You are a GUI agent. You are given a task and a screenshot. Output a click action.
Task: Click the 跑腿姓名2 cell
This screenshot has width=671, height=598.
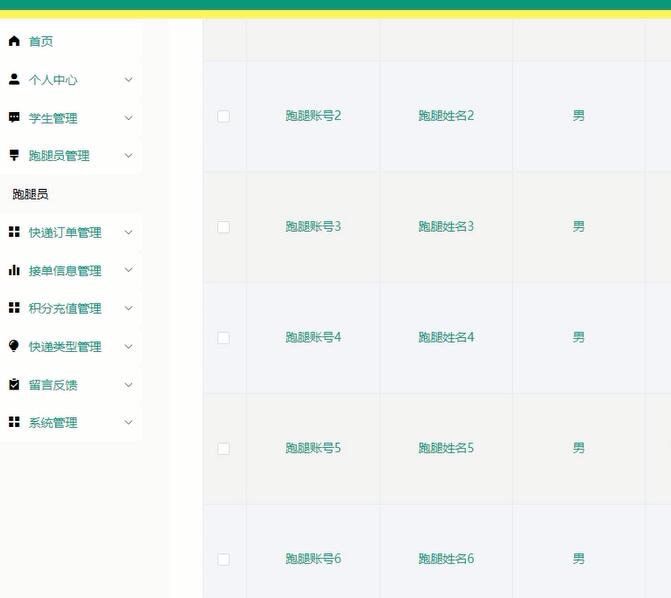[446, 116]
